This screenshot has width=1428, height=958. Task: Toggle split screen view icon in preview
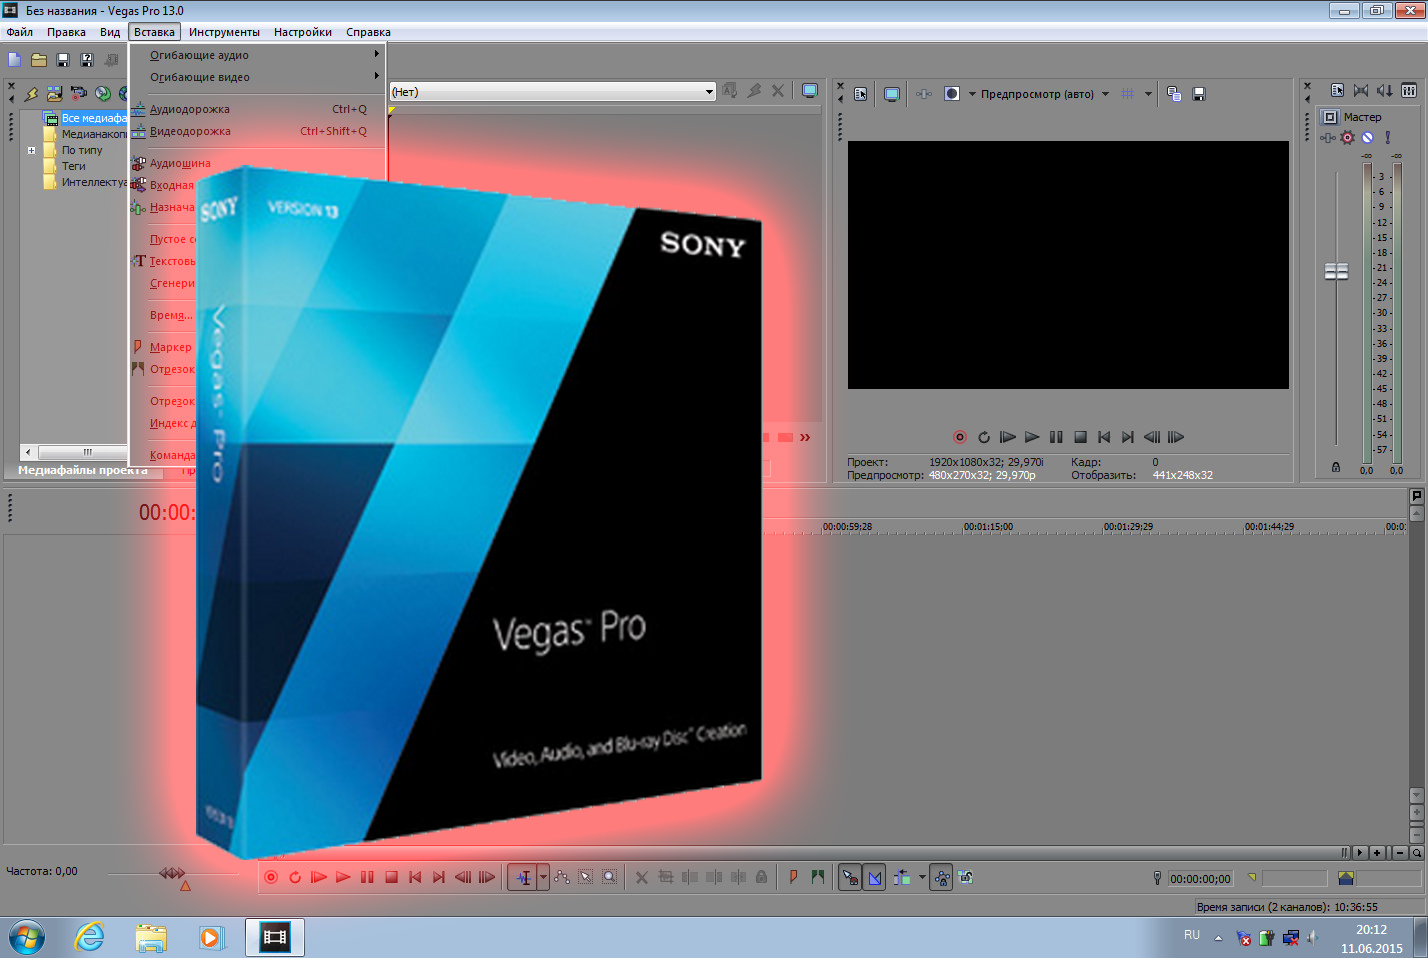[952, 94]
